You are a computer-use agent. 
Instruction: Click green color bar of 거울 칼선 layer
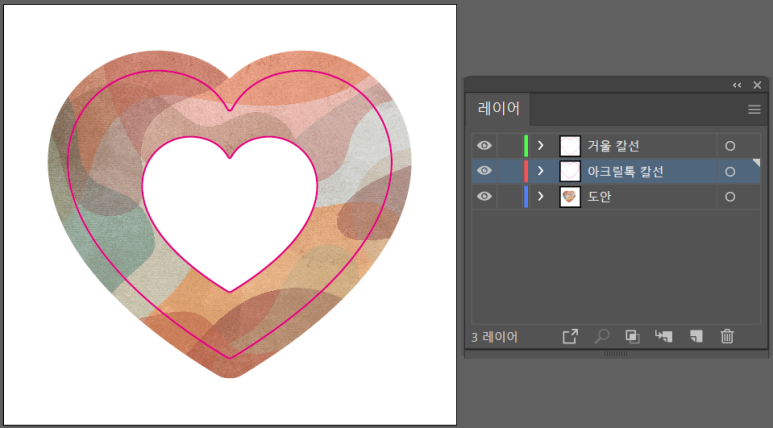pyautogui.click(x=526, y=146)
